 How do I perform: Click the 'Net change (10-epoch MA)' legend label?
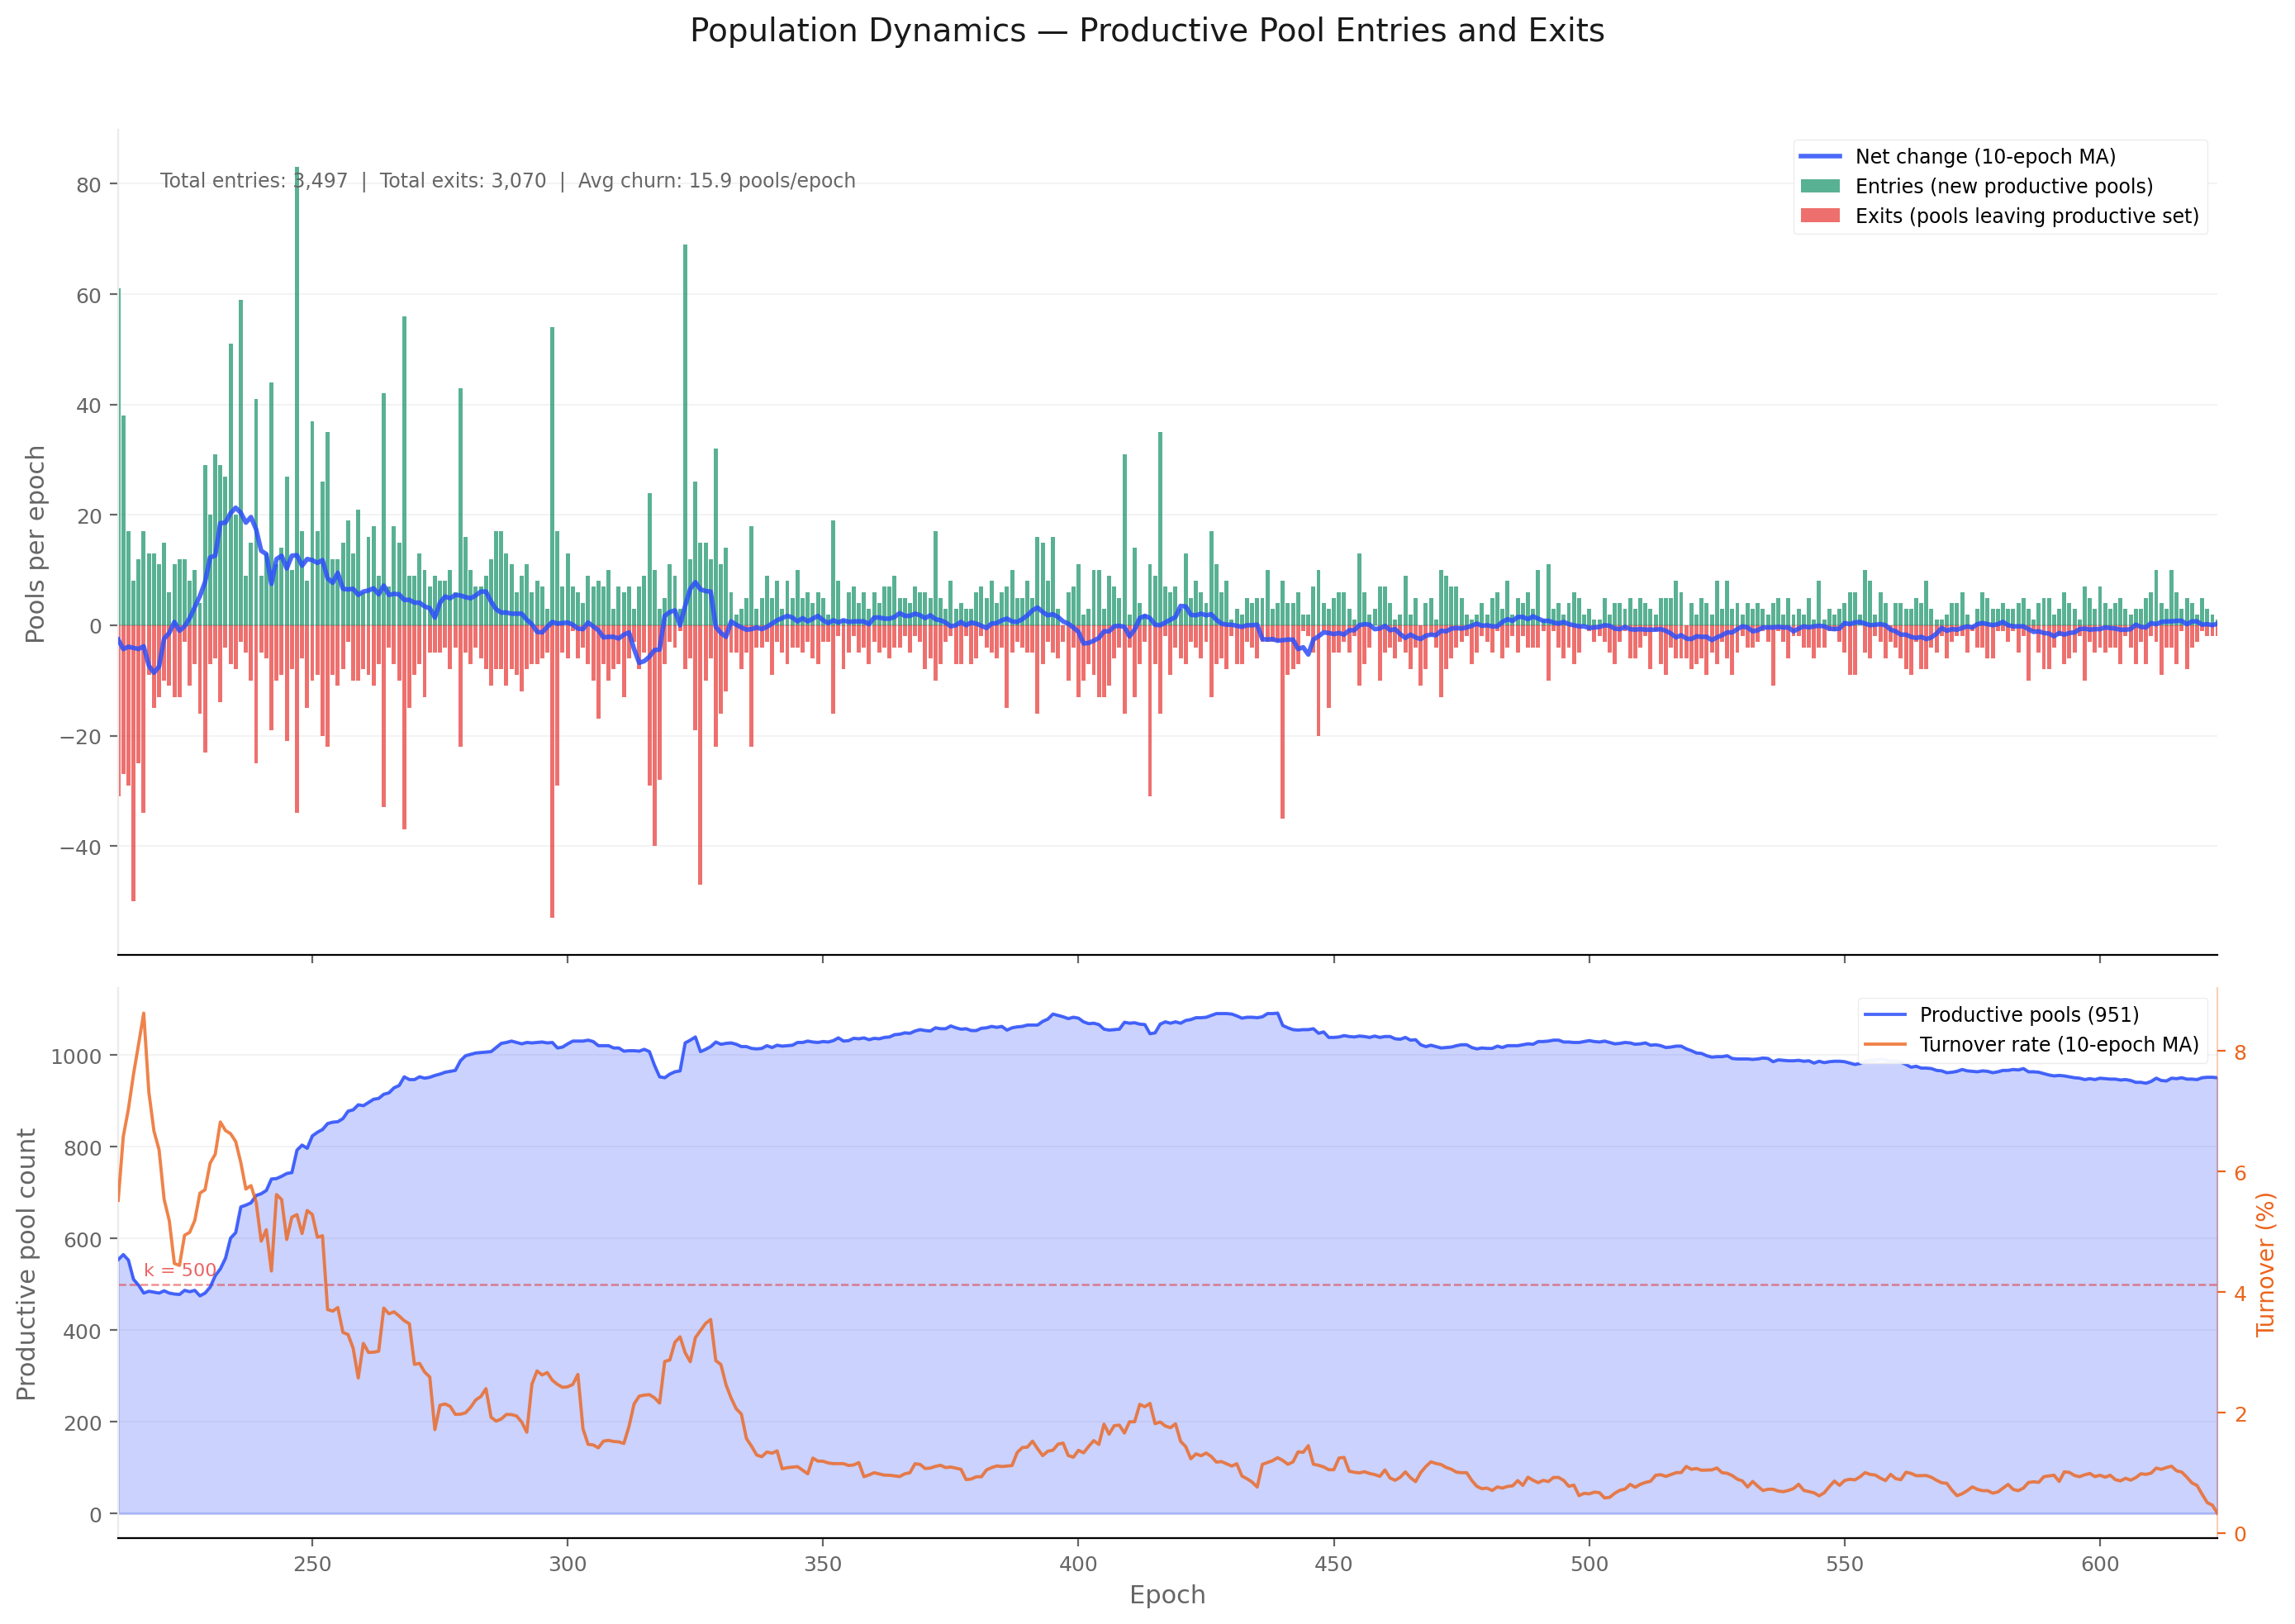pos(1985,157)
